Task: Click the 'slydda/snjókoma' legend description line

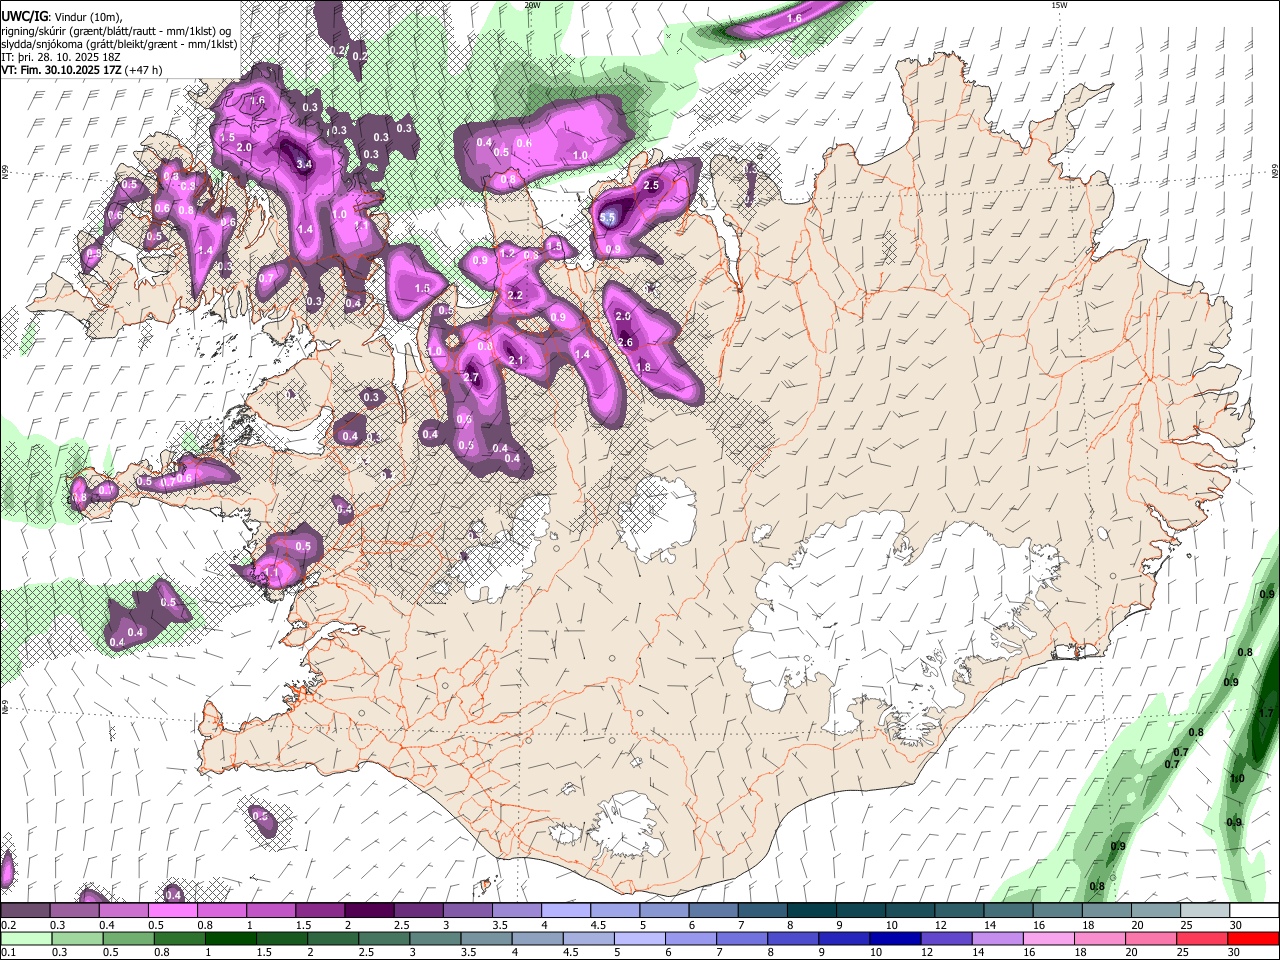Action: coord(119,44)
